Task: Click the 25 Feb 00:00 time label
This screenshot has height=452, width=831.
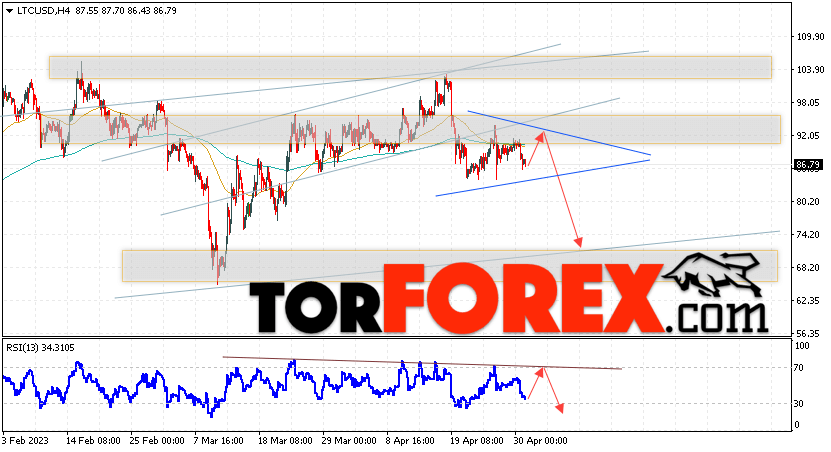Action: point(157,441)
